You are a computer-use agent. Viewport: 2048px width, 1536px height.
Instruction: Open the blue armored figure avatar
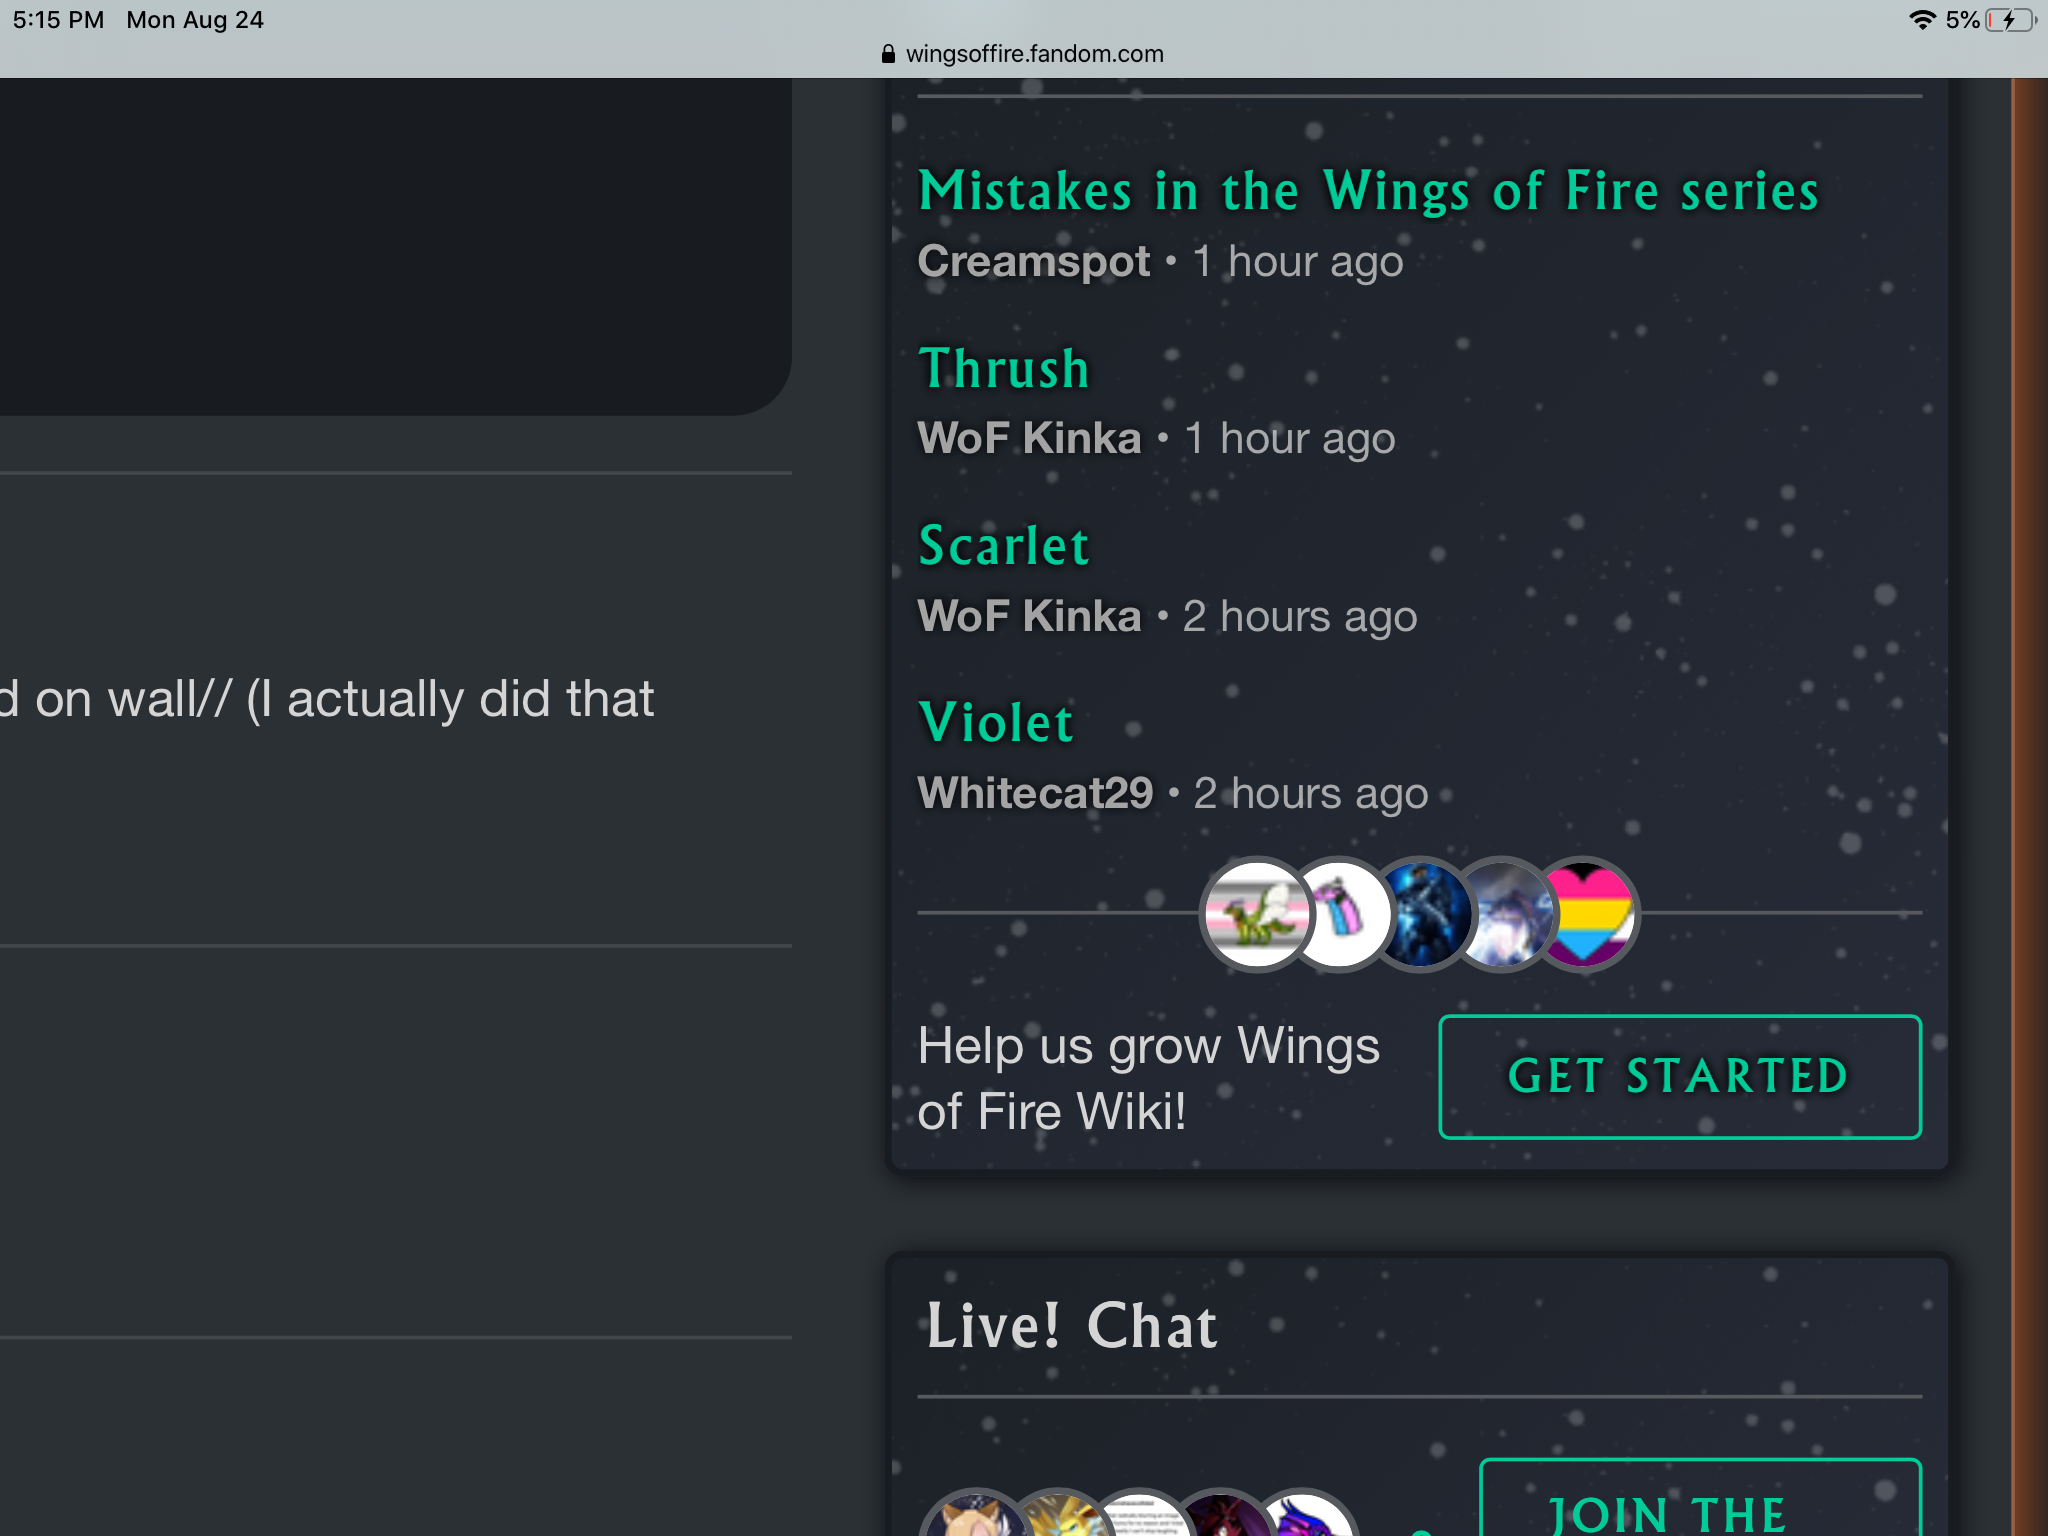tap(1421, 914)
